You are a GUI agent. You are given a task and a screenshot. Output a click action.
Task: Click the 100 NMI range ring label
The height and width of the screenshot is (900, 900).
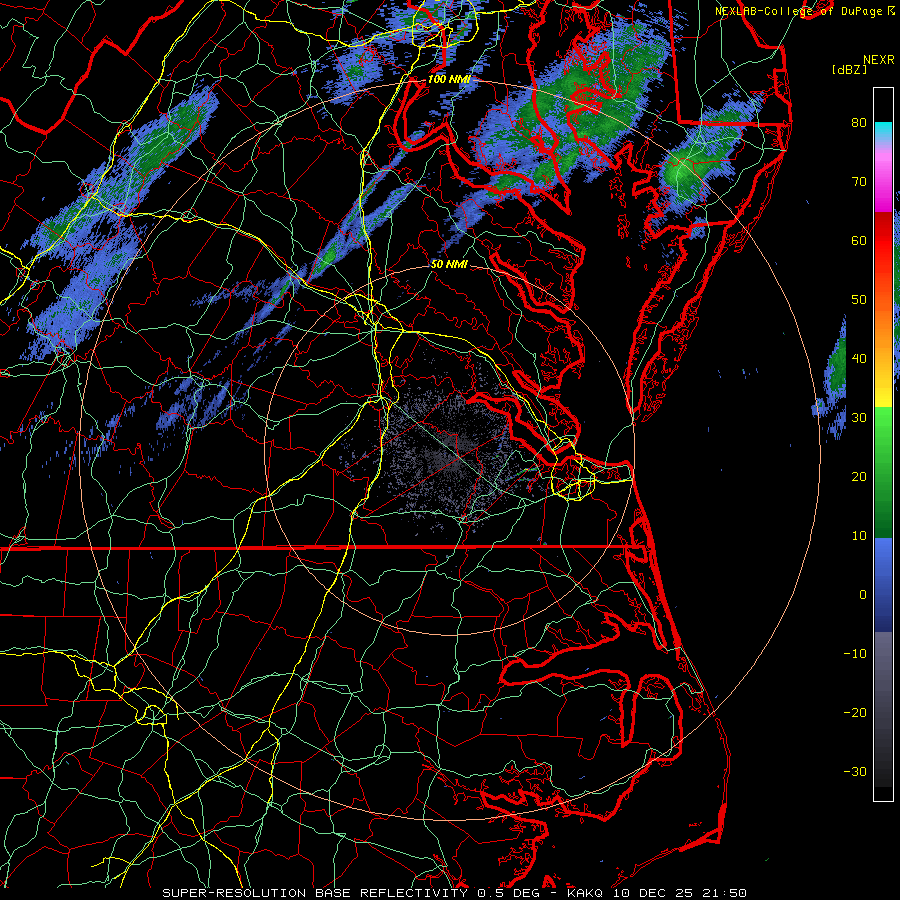click(448, 79)
